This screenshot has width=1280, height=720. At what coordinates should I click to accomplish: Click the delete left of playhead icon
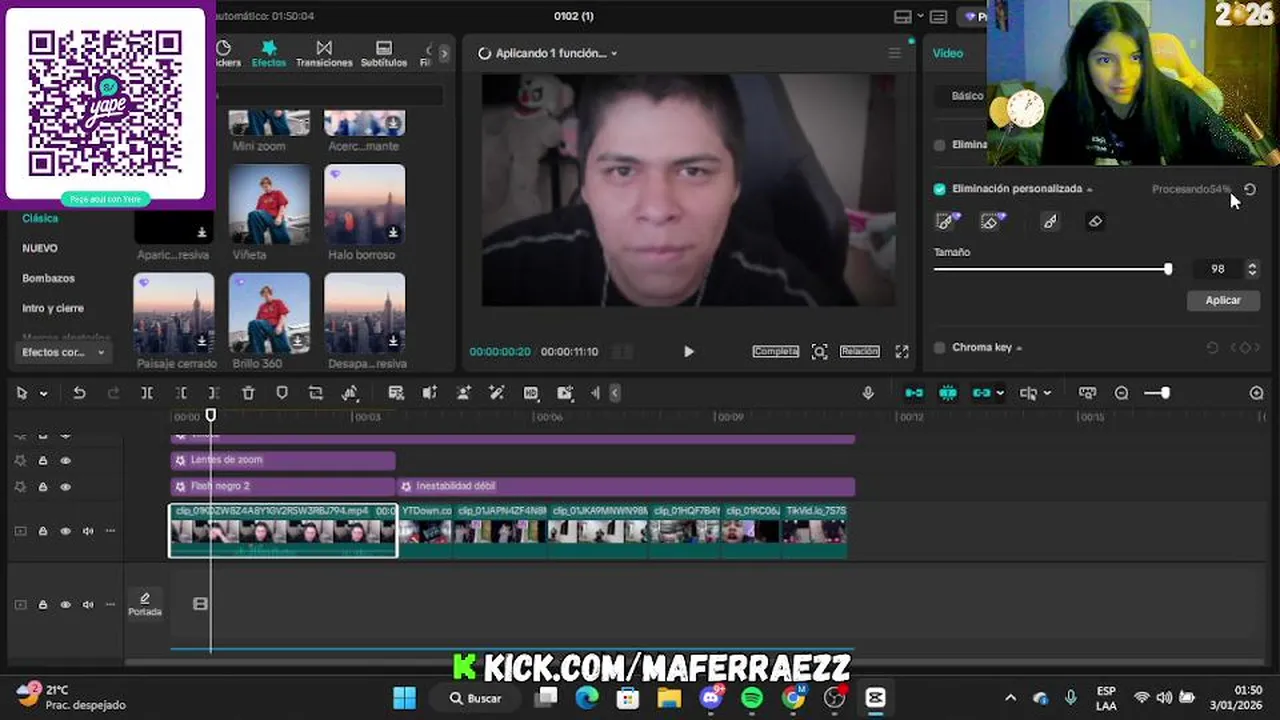[x=181, y=393]
